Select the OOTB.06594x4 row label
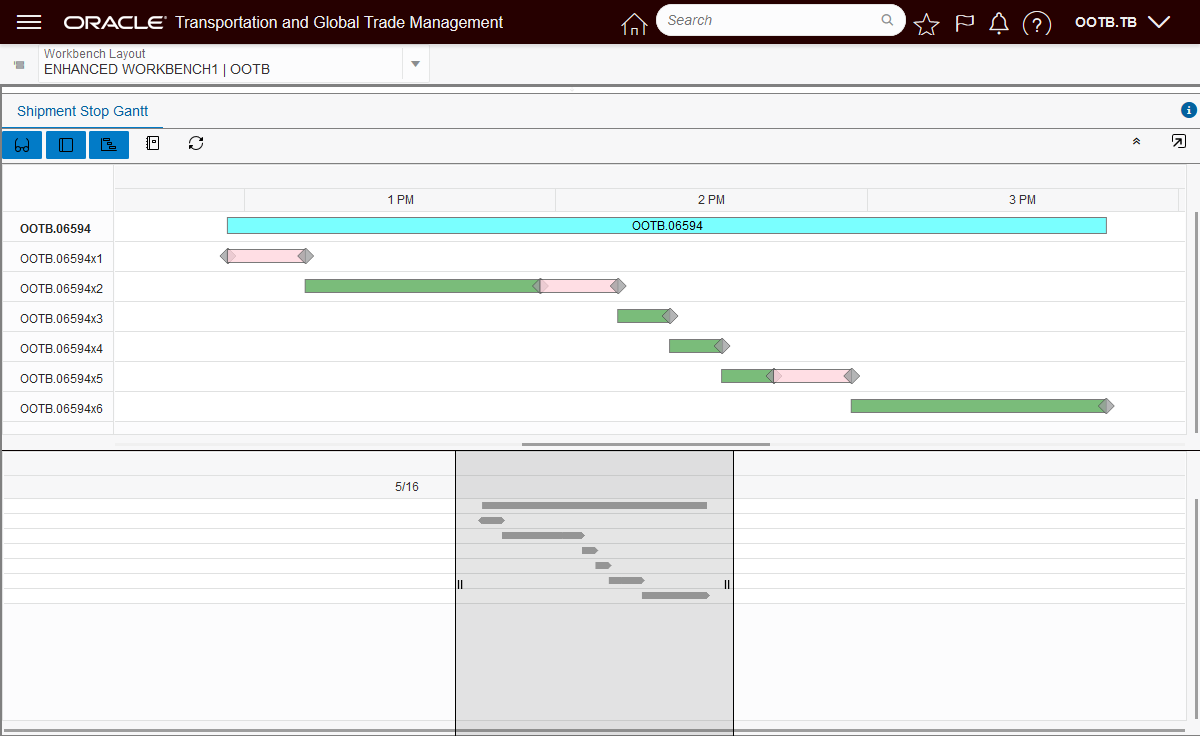Screen dimensions: 1200x736 coord(61,349)
